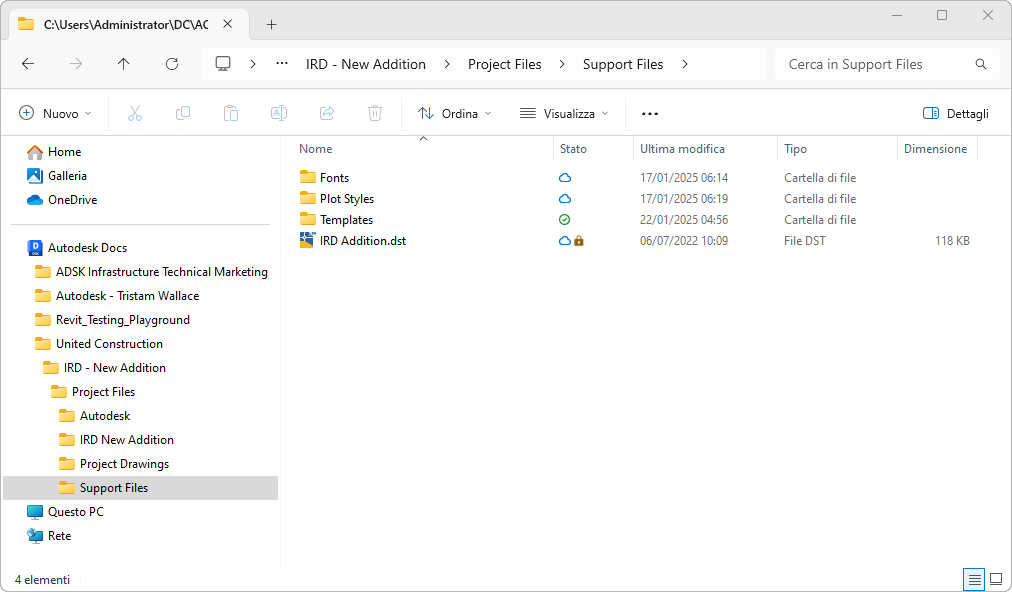The height and width of the screenshot is (592, 1012).
Task: Select the IRD Addition.dst file
Action: [x=362, y=241]
